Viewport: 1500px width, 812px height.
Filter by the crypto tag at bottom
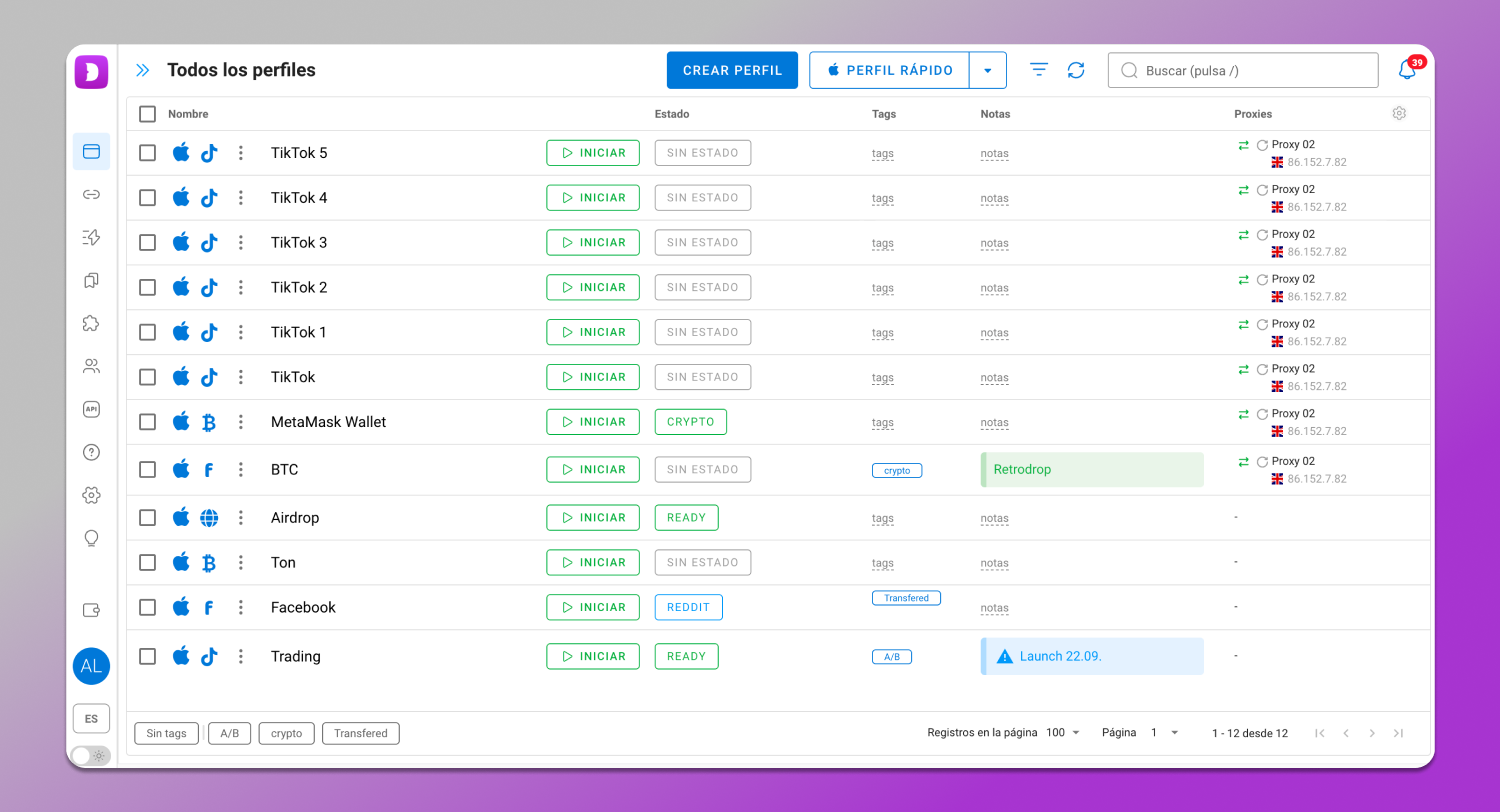click(286, 734)
